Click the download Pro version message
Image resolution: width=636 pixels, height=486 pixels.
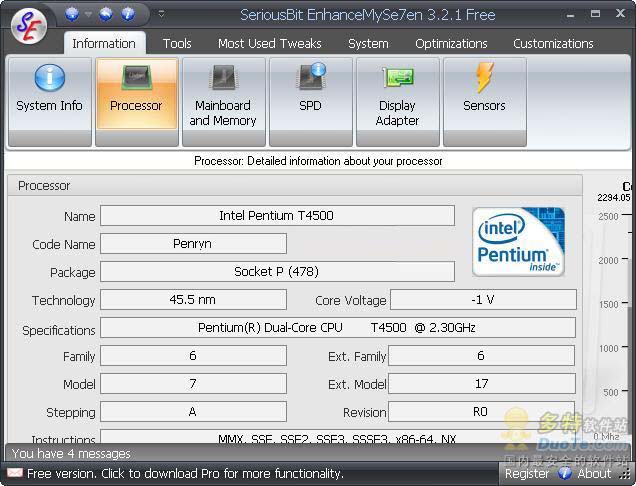(x=185, y=474)
